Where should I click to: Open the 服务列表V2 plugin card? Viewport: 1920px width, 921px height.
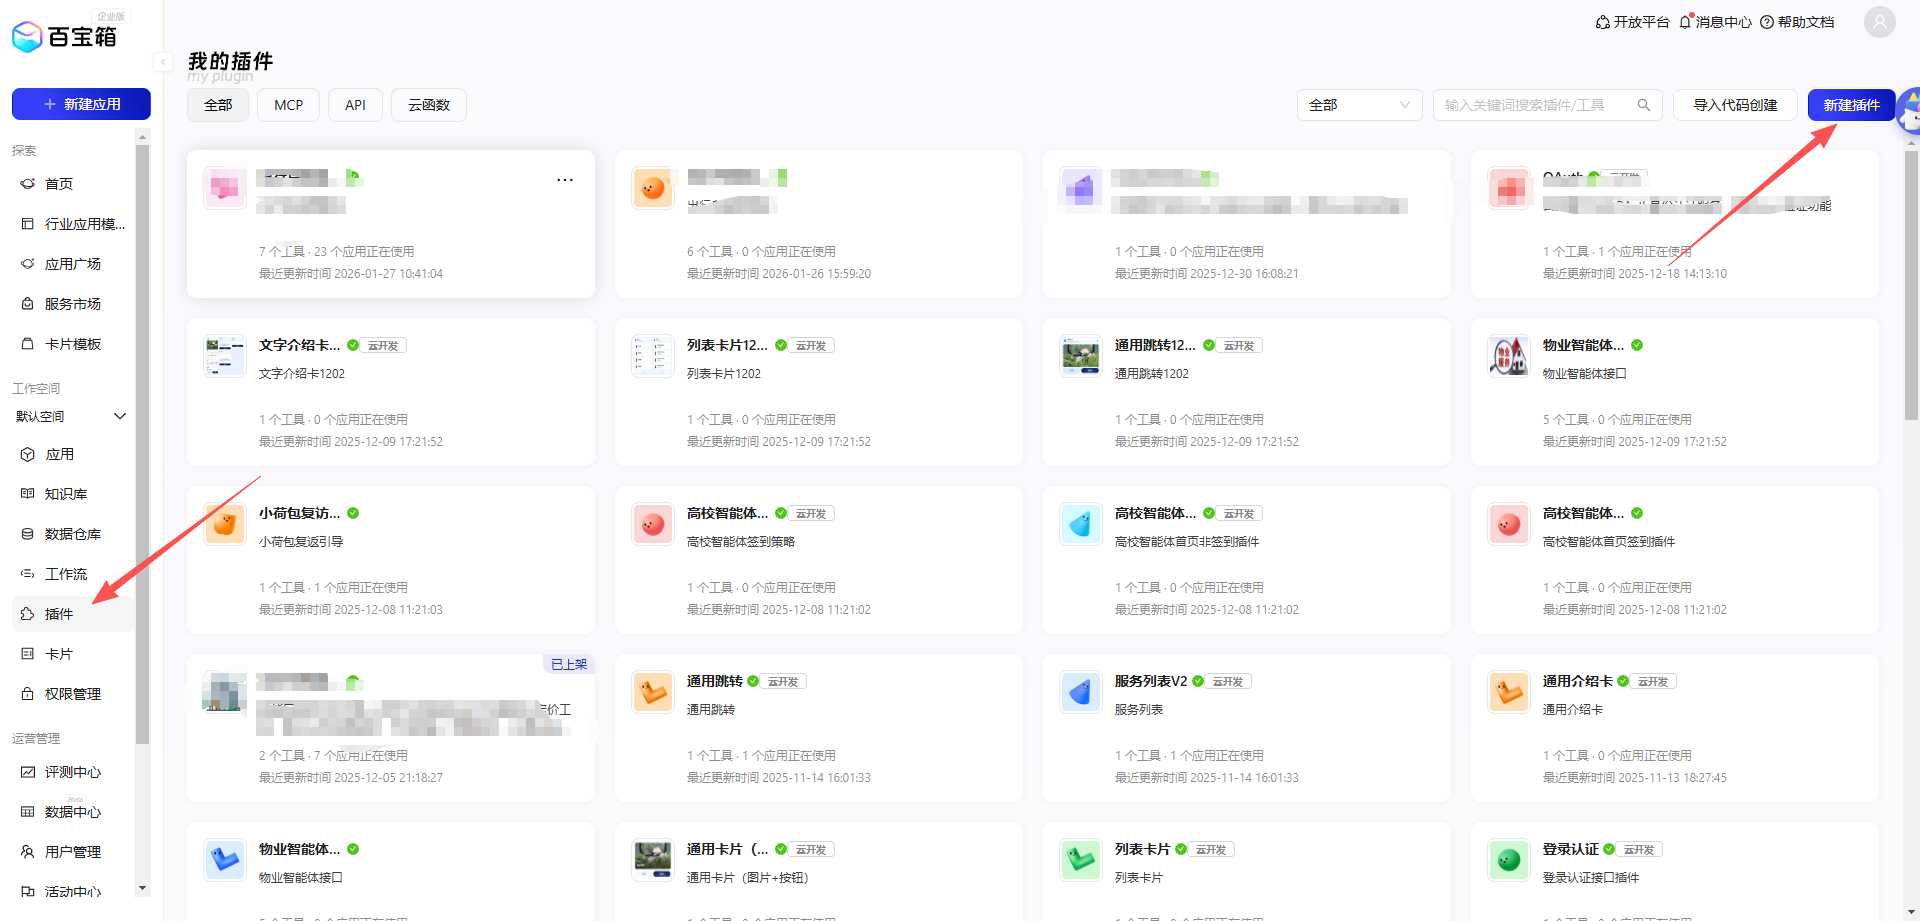click(x=1246, y=728)
